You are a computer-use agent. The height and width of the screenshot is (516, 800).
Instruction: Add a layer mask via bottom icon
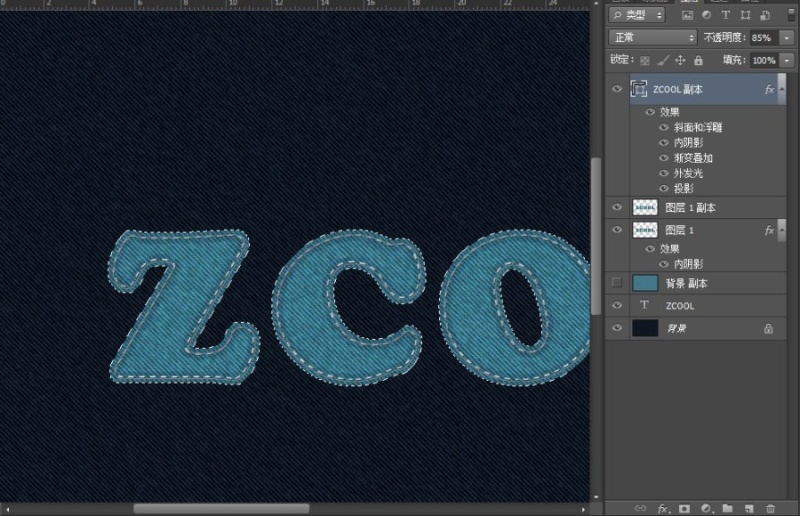coord(684,508)
